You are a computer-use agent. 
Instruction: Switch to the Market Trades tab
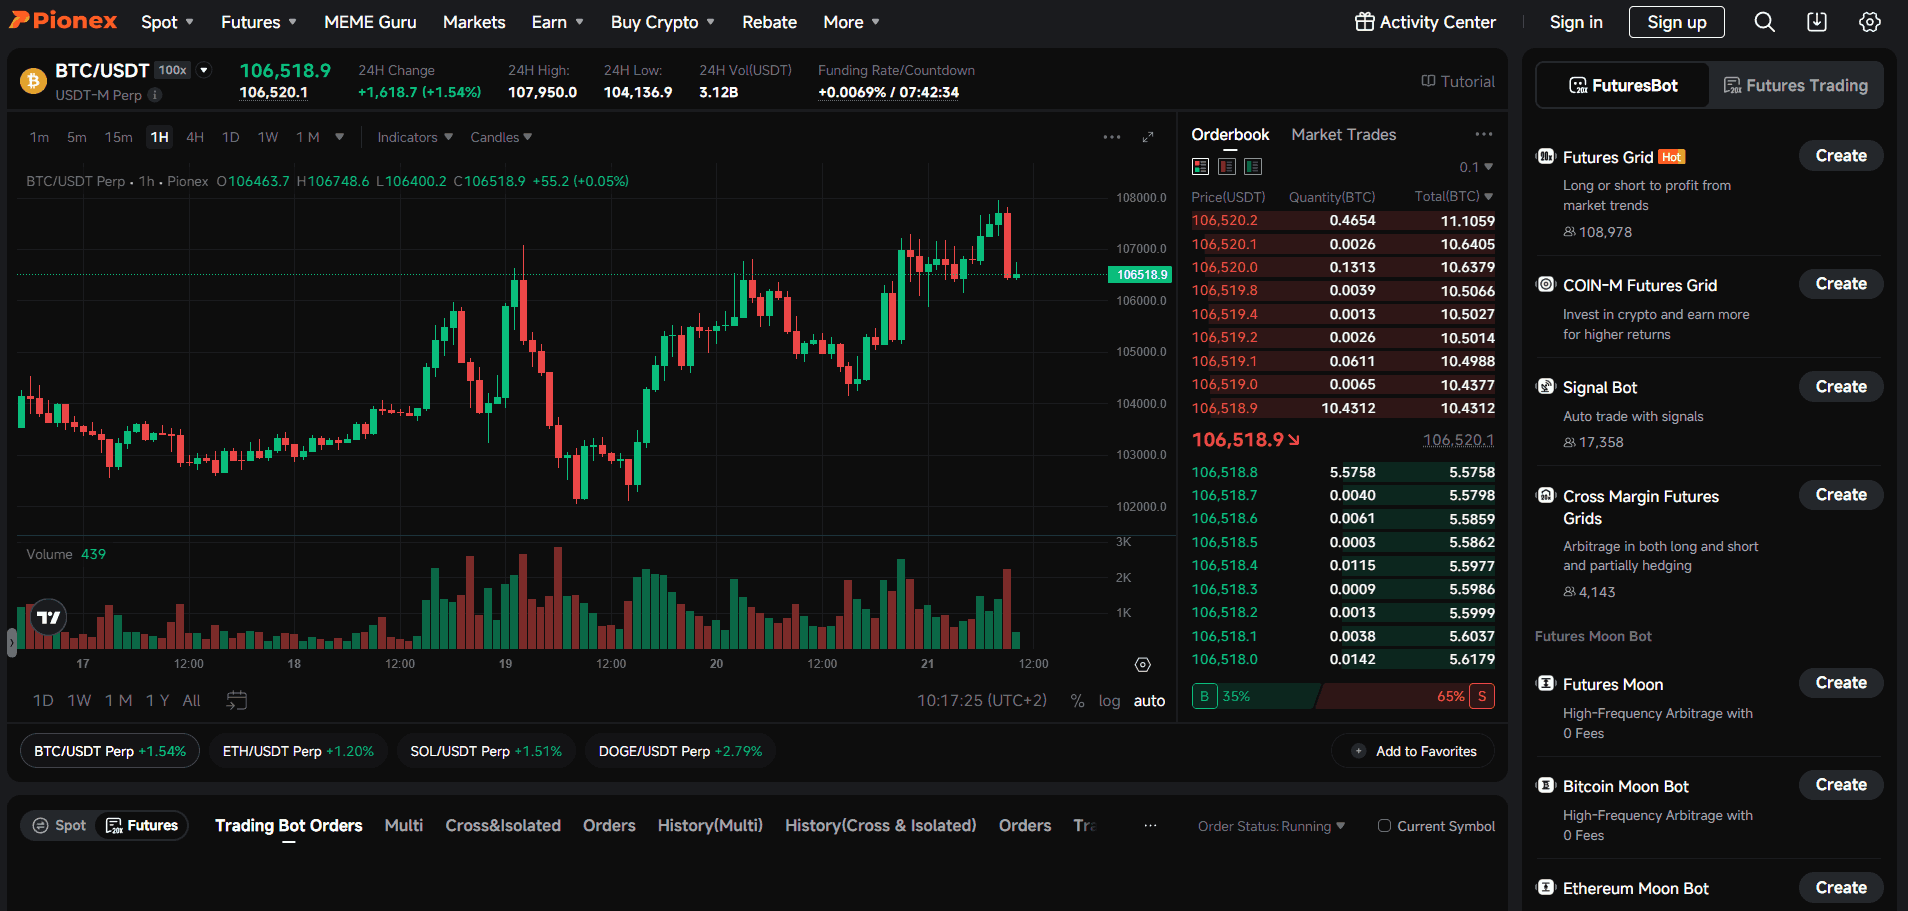(1343, 134)
